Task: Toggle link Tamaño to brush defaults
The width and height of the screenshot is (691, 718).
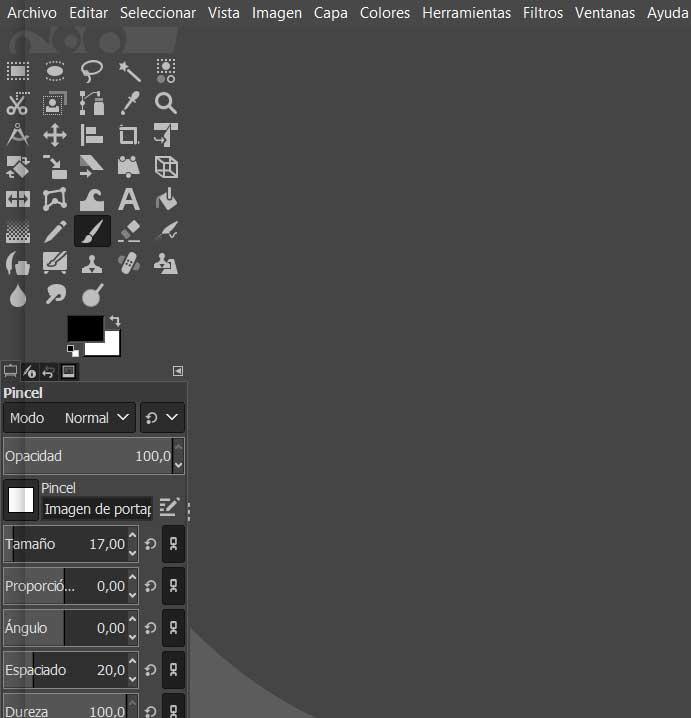Action: coord(174,544)
